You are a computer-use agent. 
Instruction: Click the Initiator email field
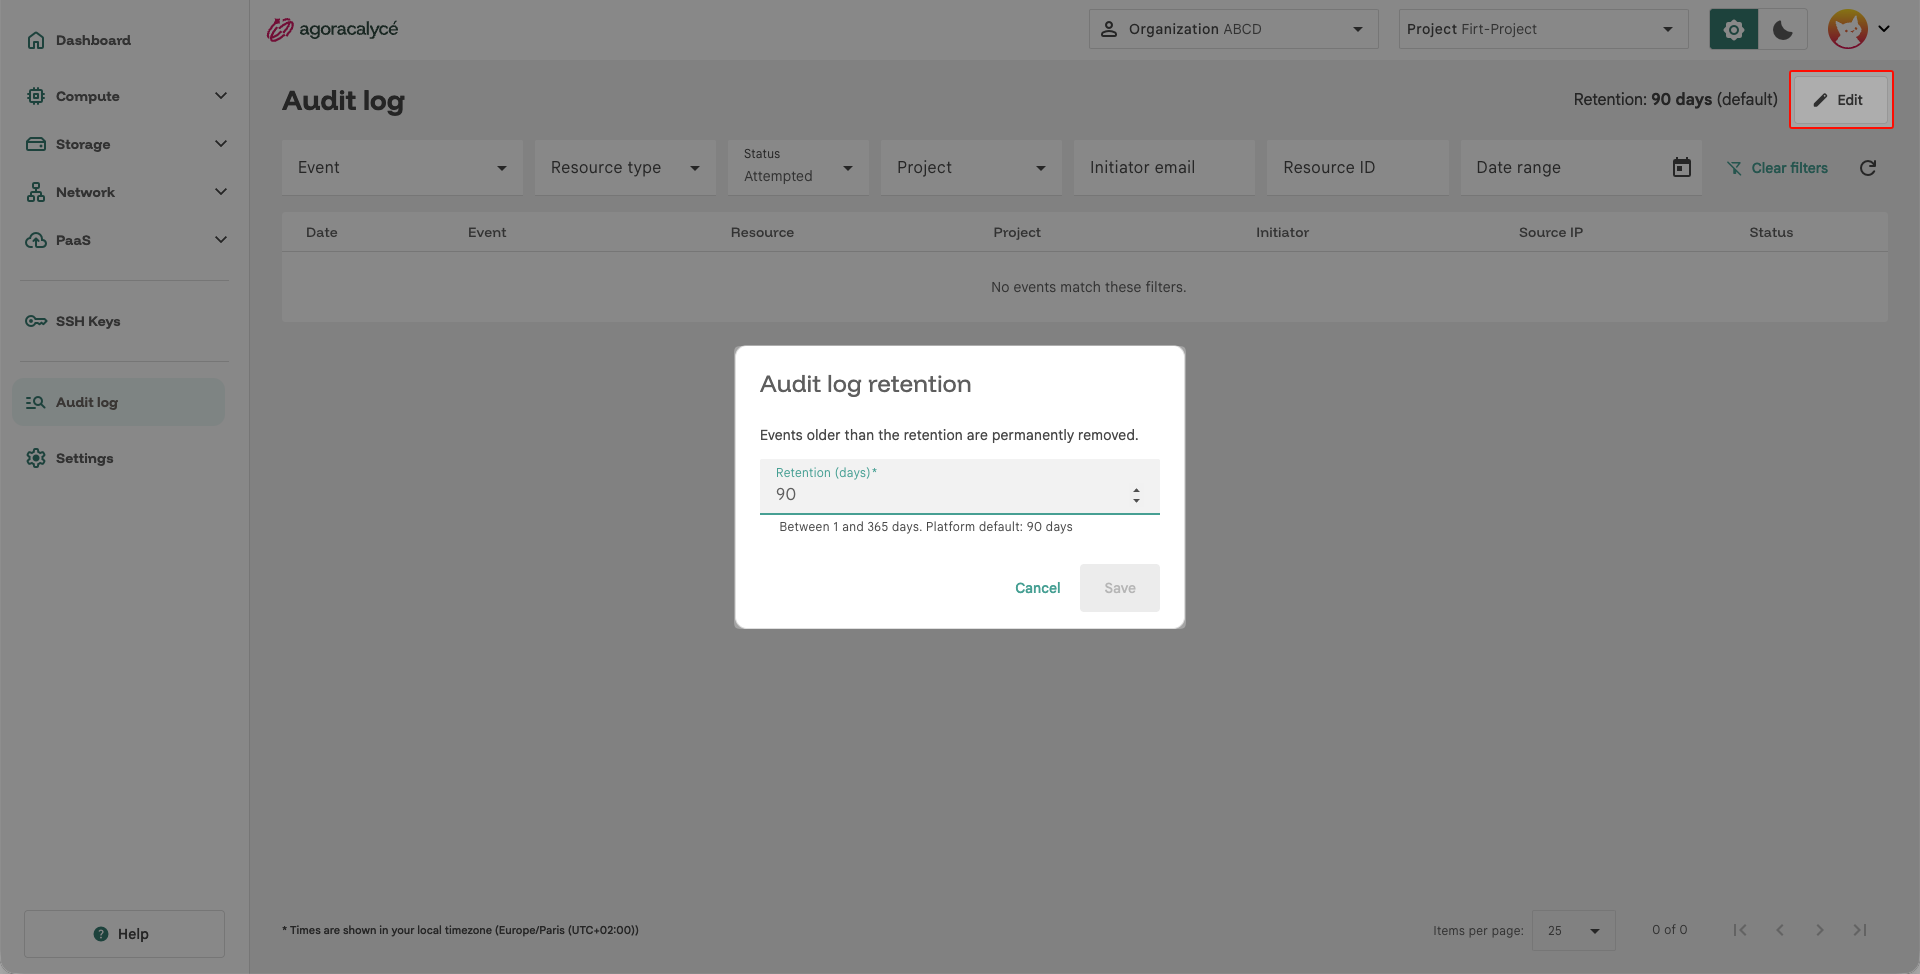pos(1164,167)
